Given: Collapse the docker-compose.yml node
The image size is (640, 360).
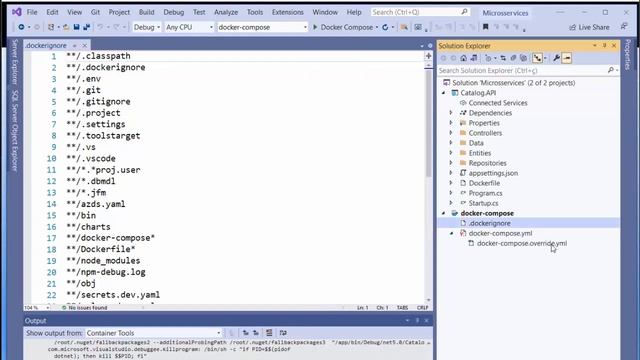Looking at the screenshot, I should tap(451, 233).
